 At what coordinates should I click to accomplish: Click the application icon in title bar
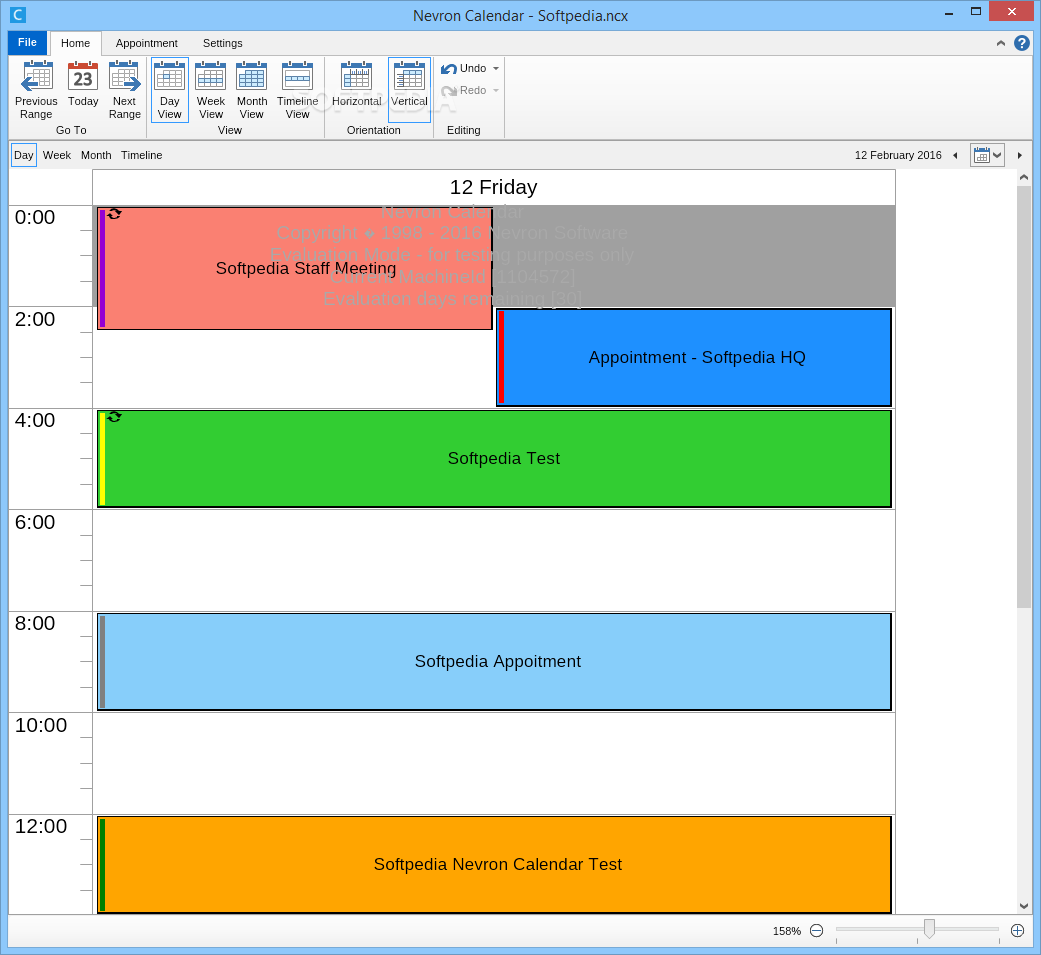tap(18, 15)
